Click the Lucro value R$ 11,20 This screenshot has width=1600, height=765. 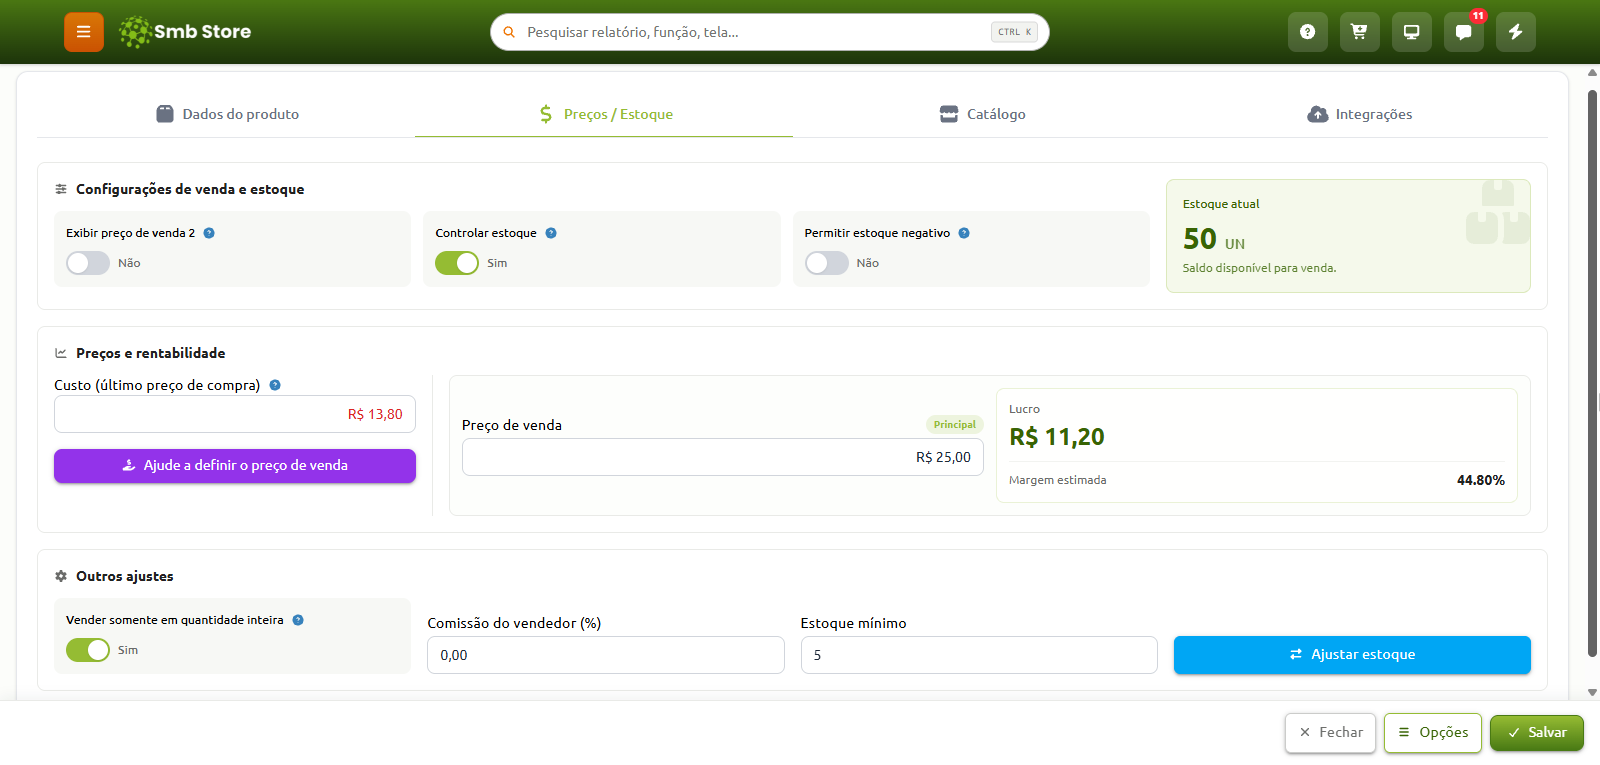tap(1057, 437)
